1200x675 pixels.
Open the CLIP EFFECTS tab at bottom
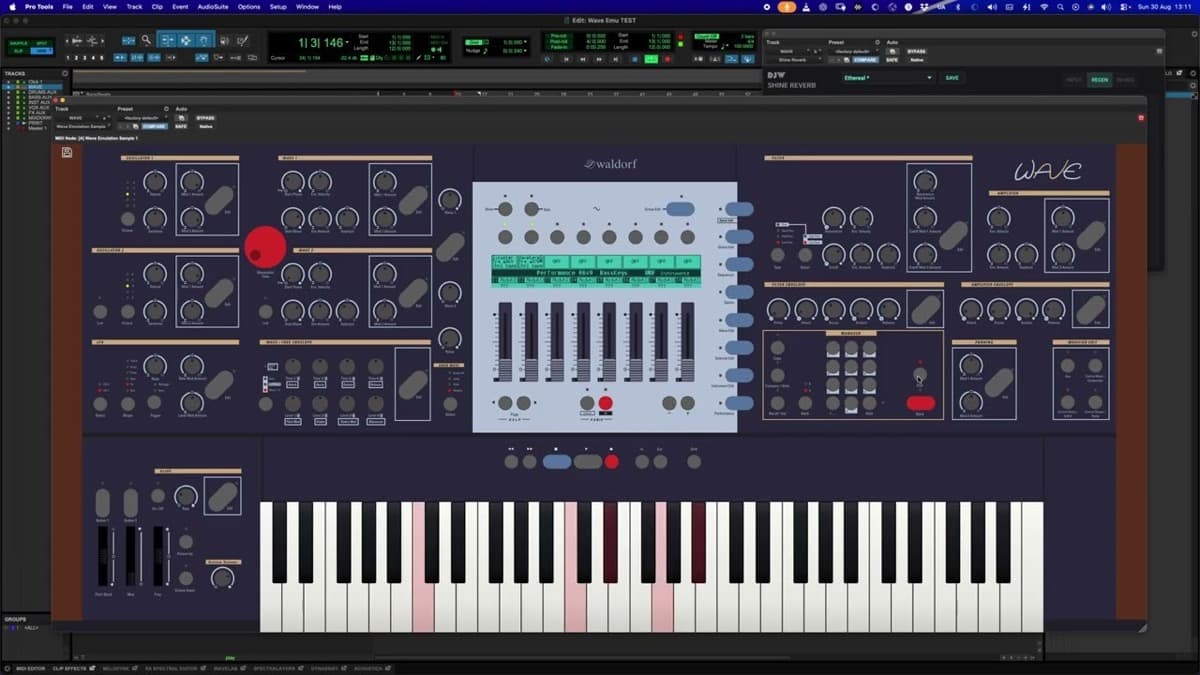[x=68, y=667]
